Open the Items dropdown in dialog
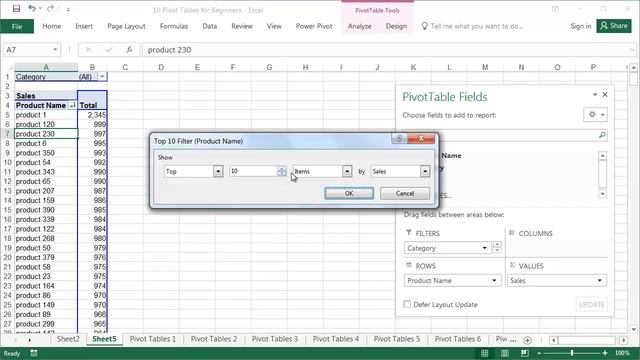This screenshot has height=360, width=640. coord(347,171)
